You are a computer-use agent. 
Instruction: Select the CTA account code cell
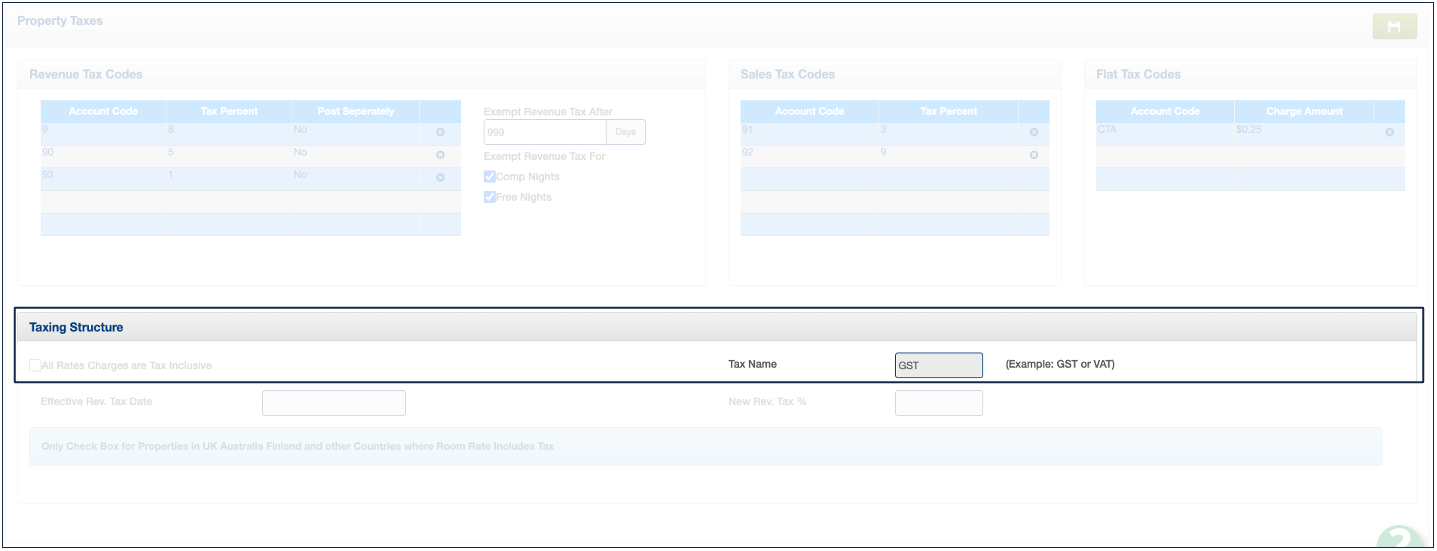[x=1165, y=131]
